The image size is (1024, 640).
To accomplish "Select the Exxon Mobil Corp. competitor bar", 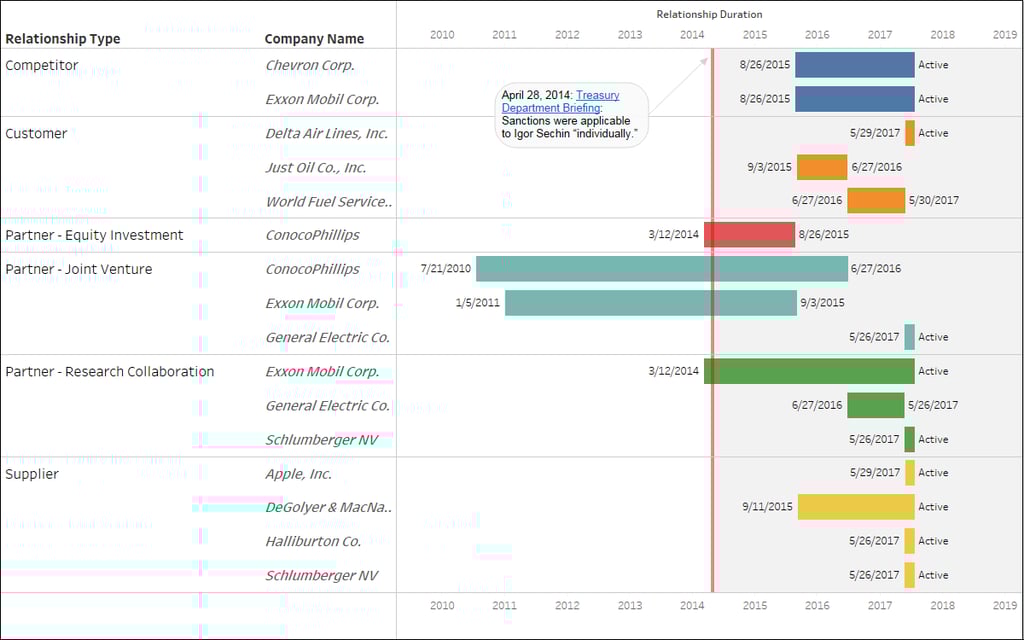I will click(854, 99).
